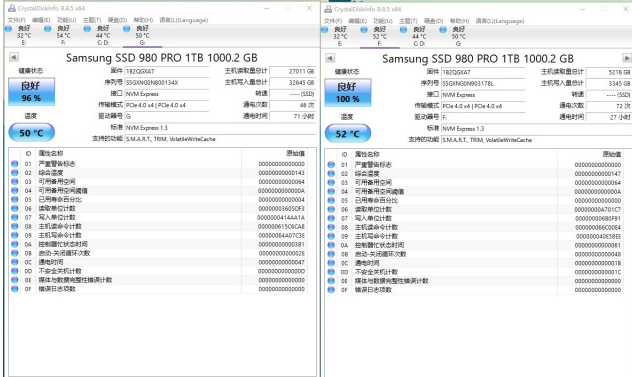
Task: Click the 52 °C temperature button
Action: [x=348, y=133]
